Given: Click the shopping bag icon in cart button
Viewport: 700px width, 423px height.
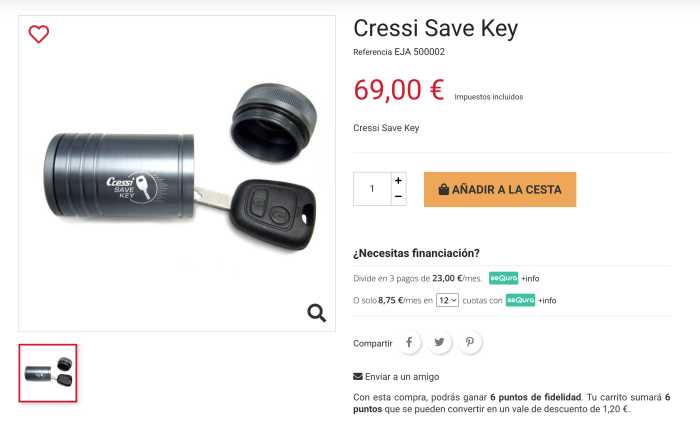Looking at the screenshot, I should 443,190.
